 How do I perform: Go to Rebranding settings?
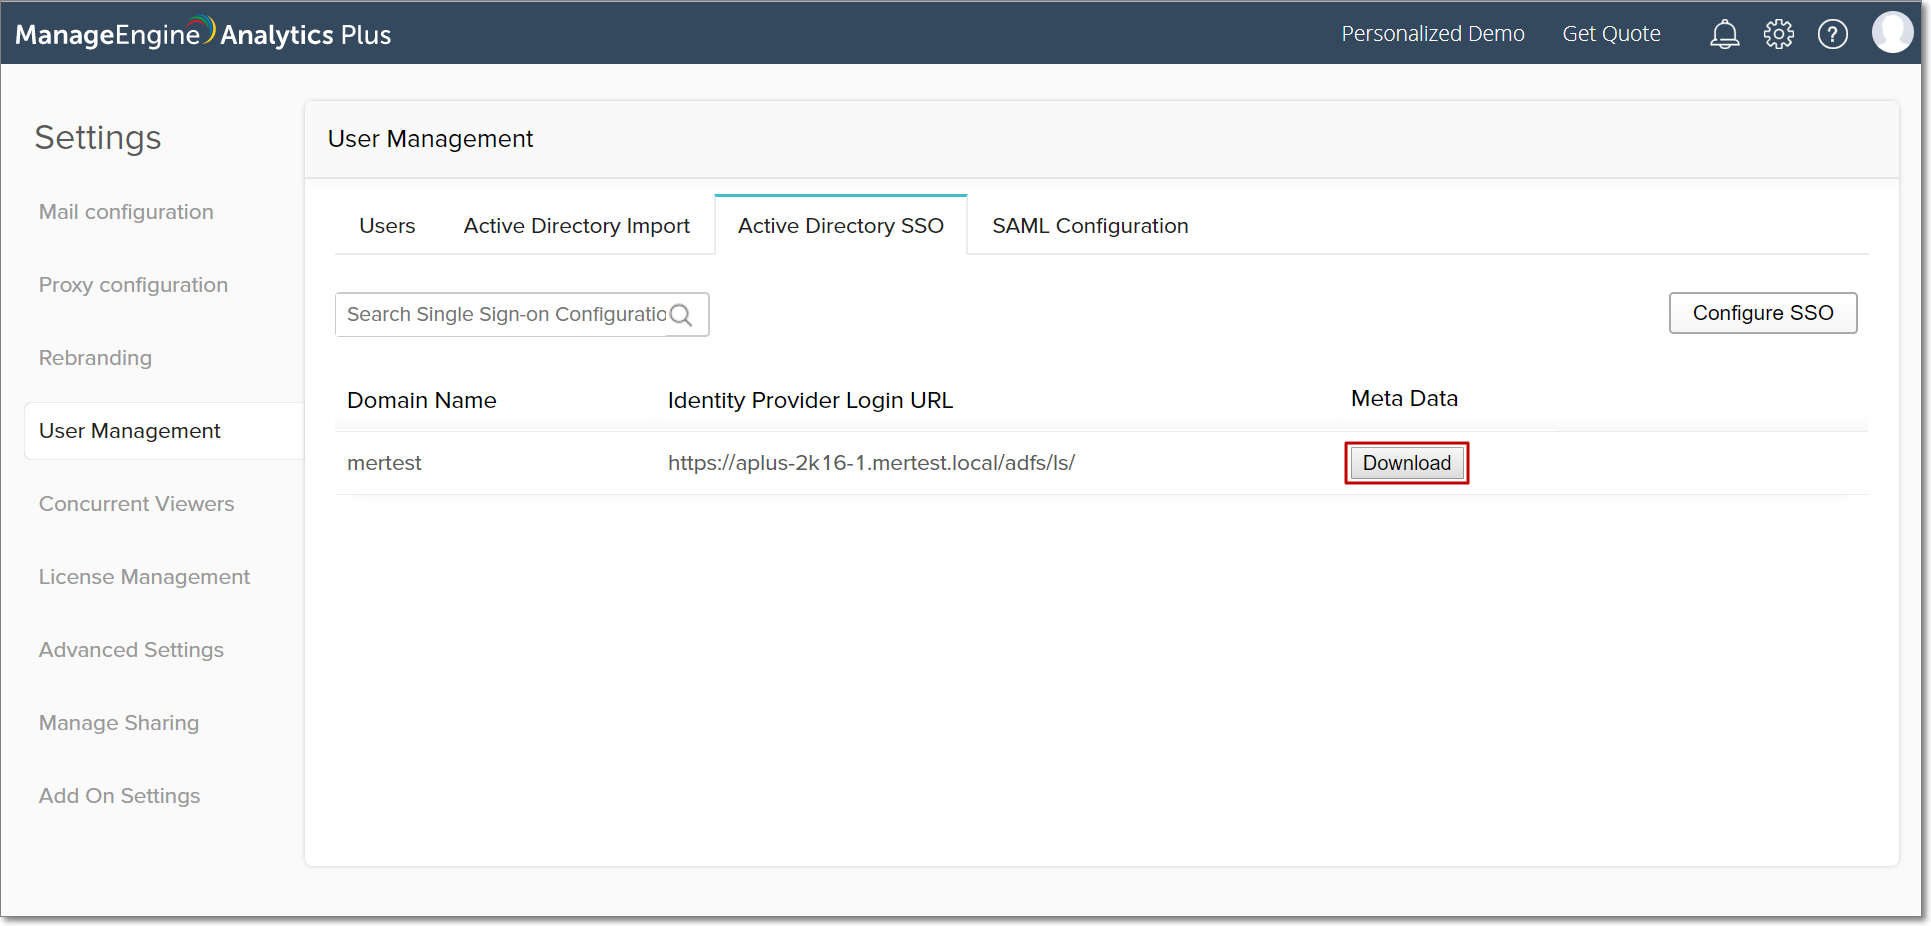[95, 358]
